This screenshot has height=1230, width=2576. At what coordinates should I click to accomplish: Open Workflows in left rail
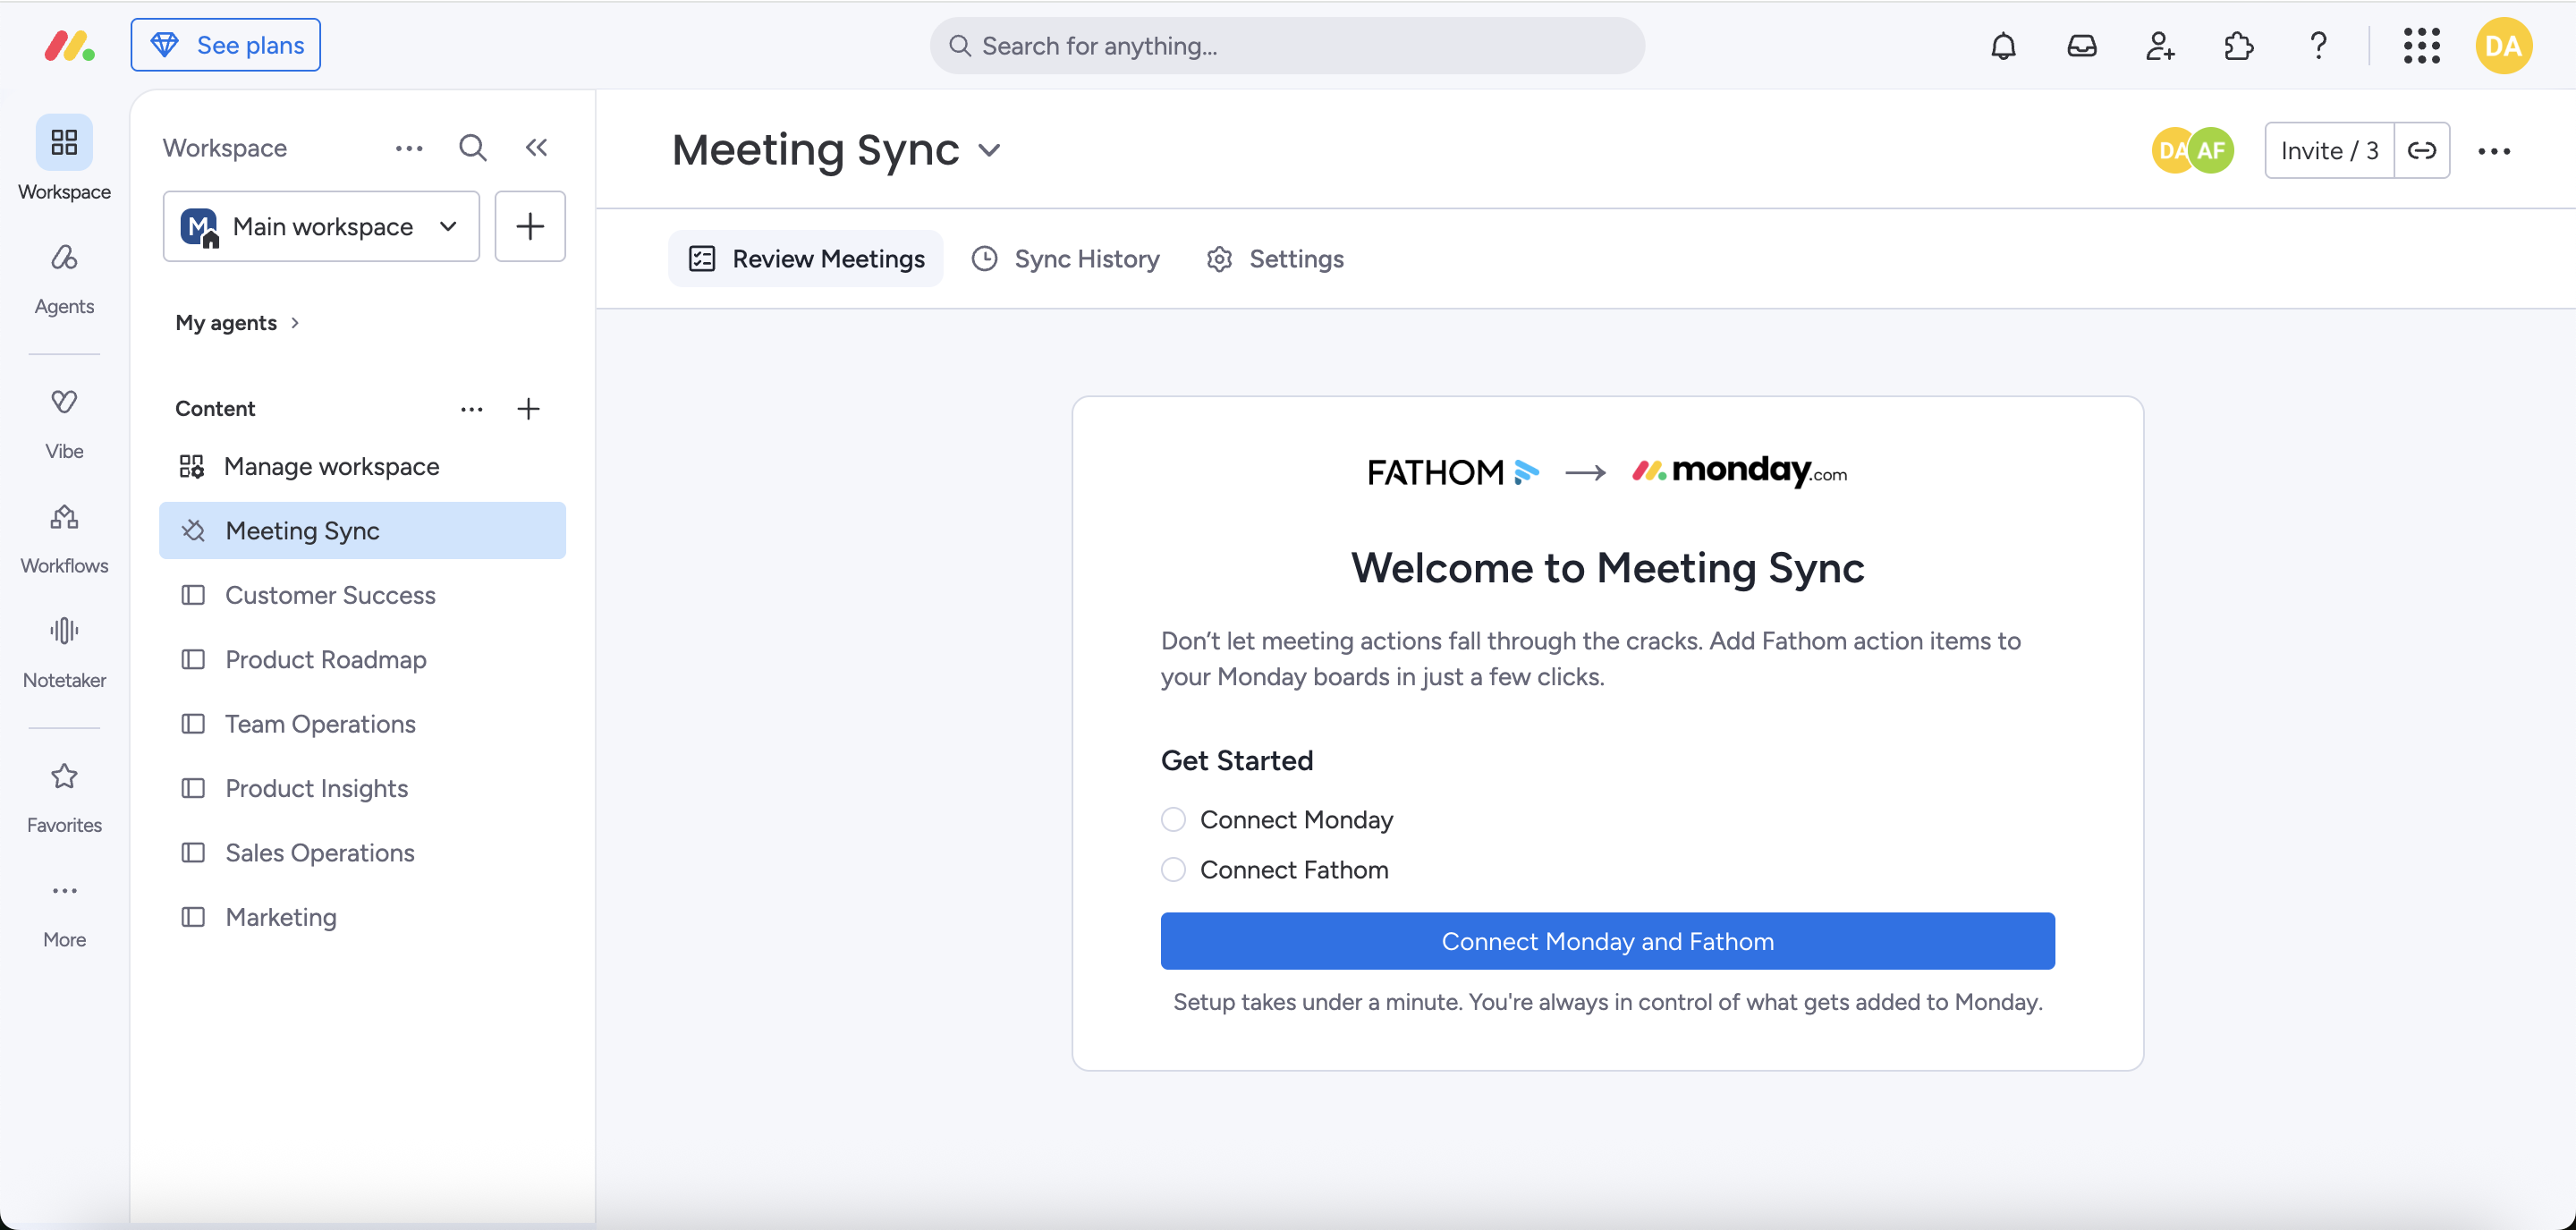(x=64, y=539)
